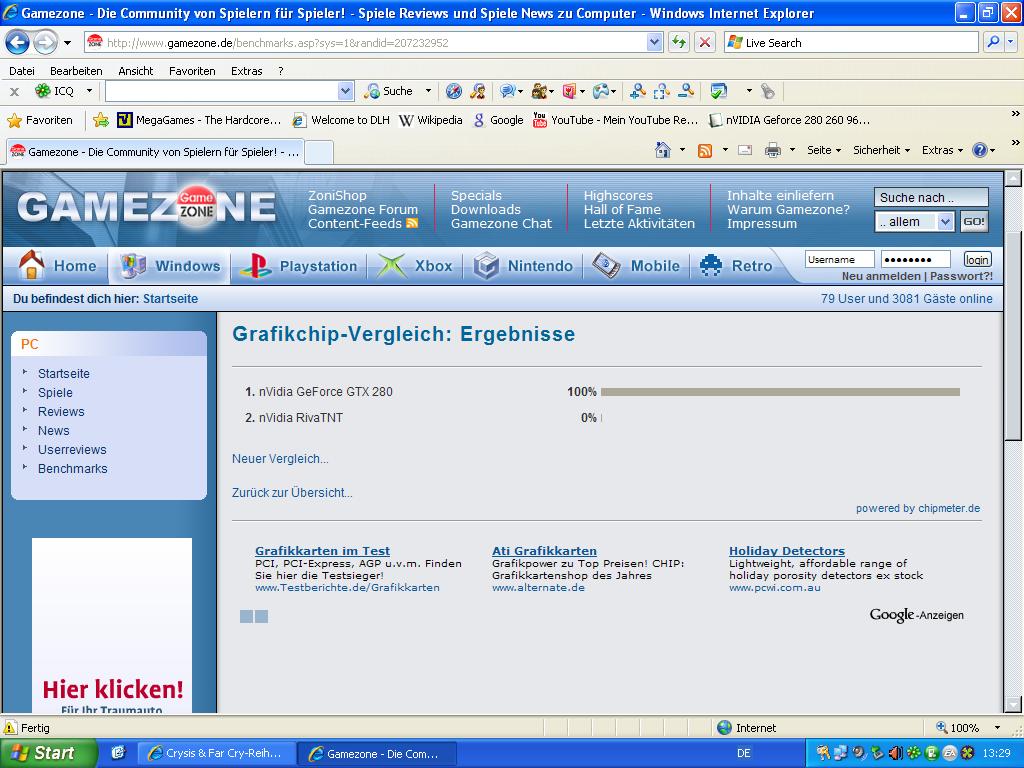1024x768 pixels.
Task: Click the powered by chipmeter.de link
Action: 918,508
